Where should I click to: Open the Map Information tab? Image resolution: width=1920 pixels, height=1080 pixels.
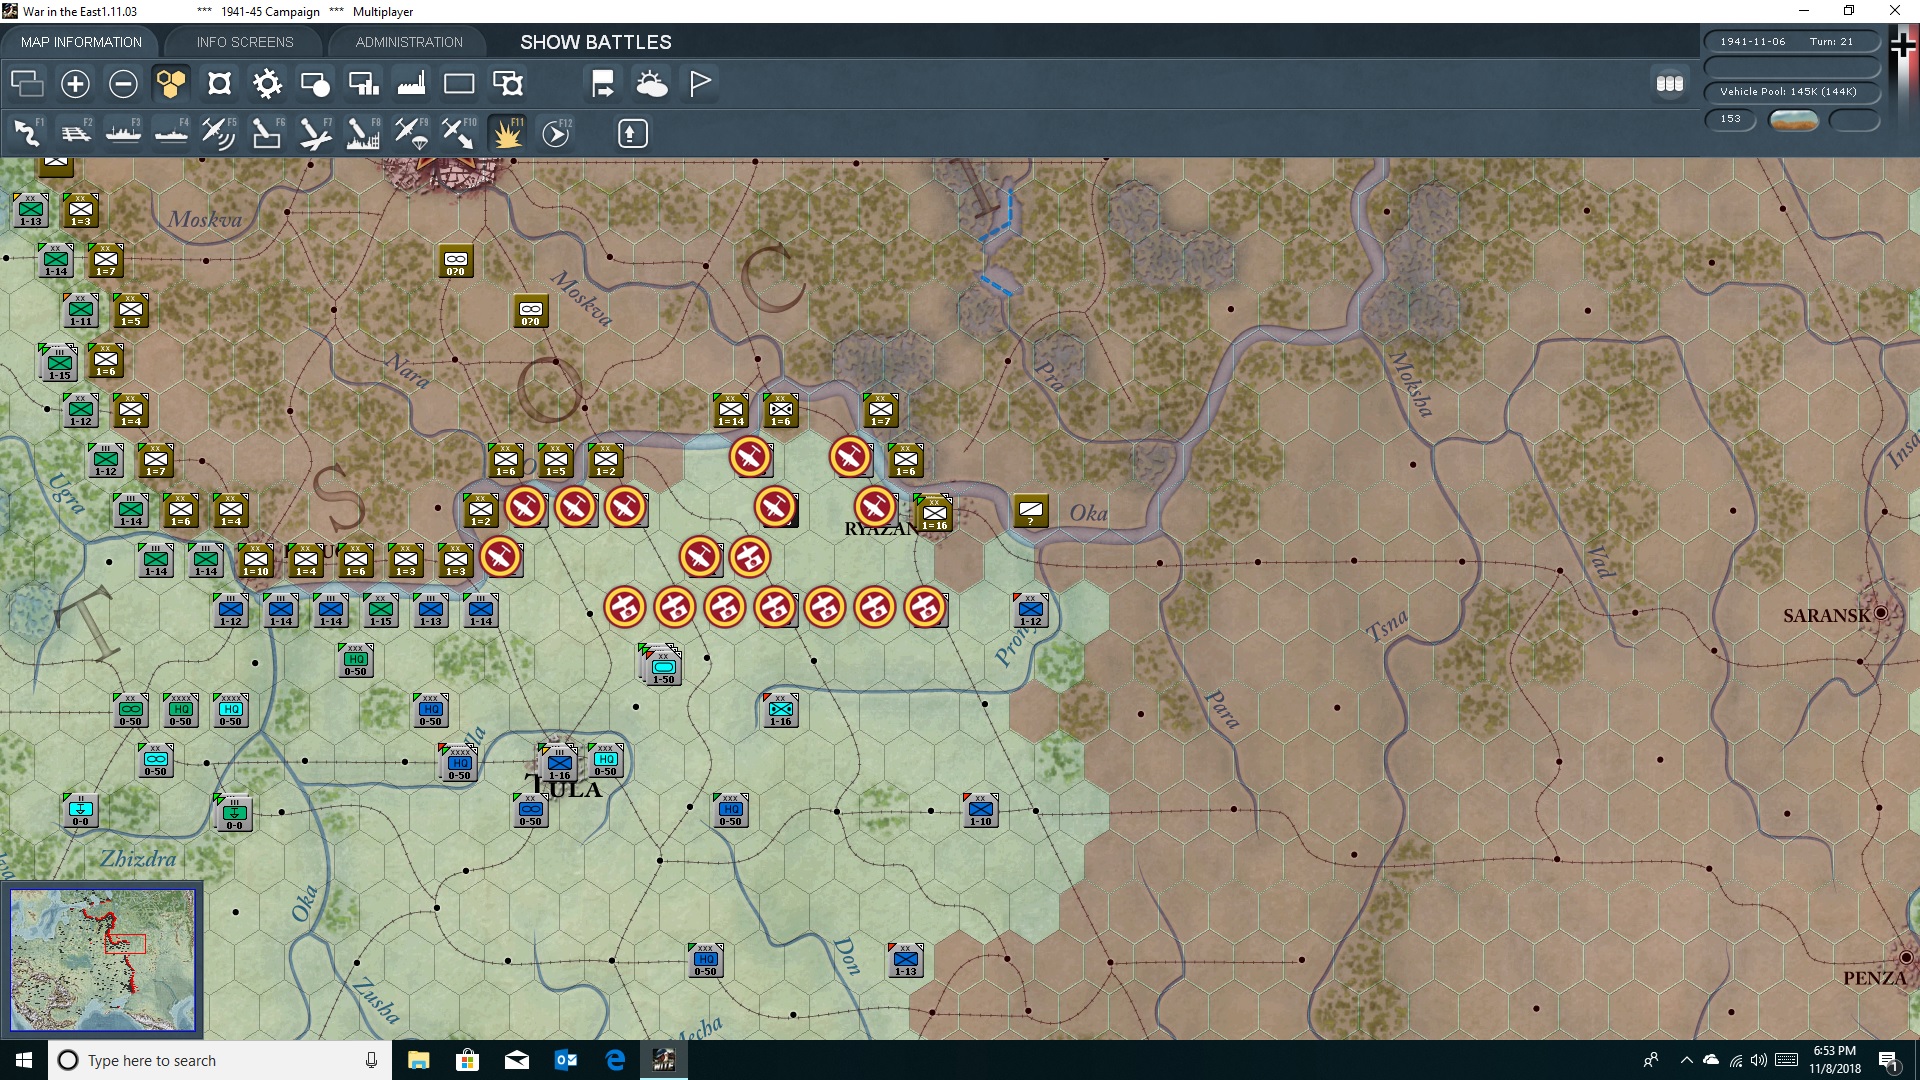pos(81,42)
